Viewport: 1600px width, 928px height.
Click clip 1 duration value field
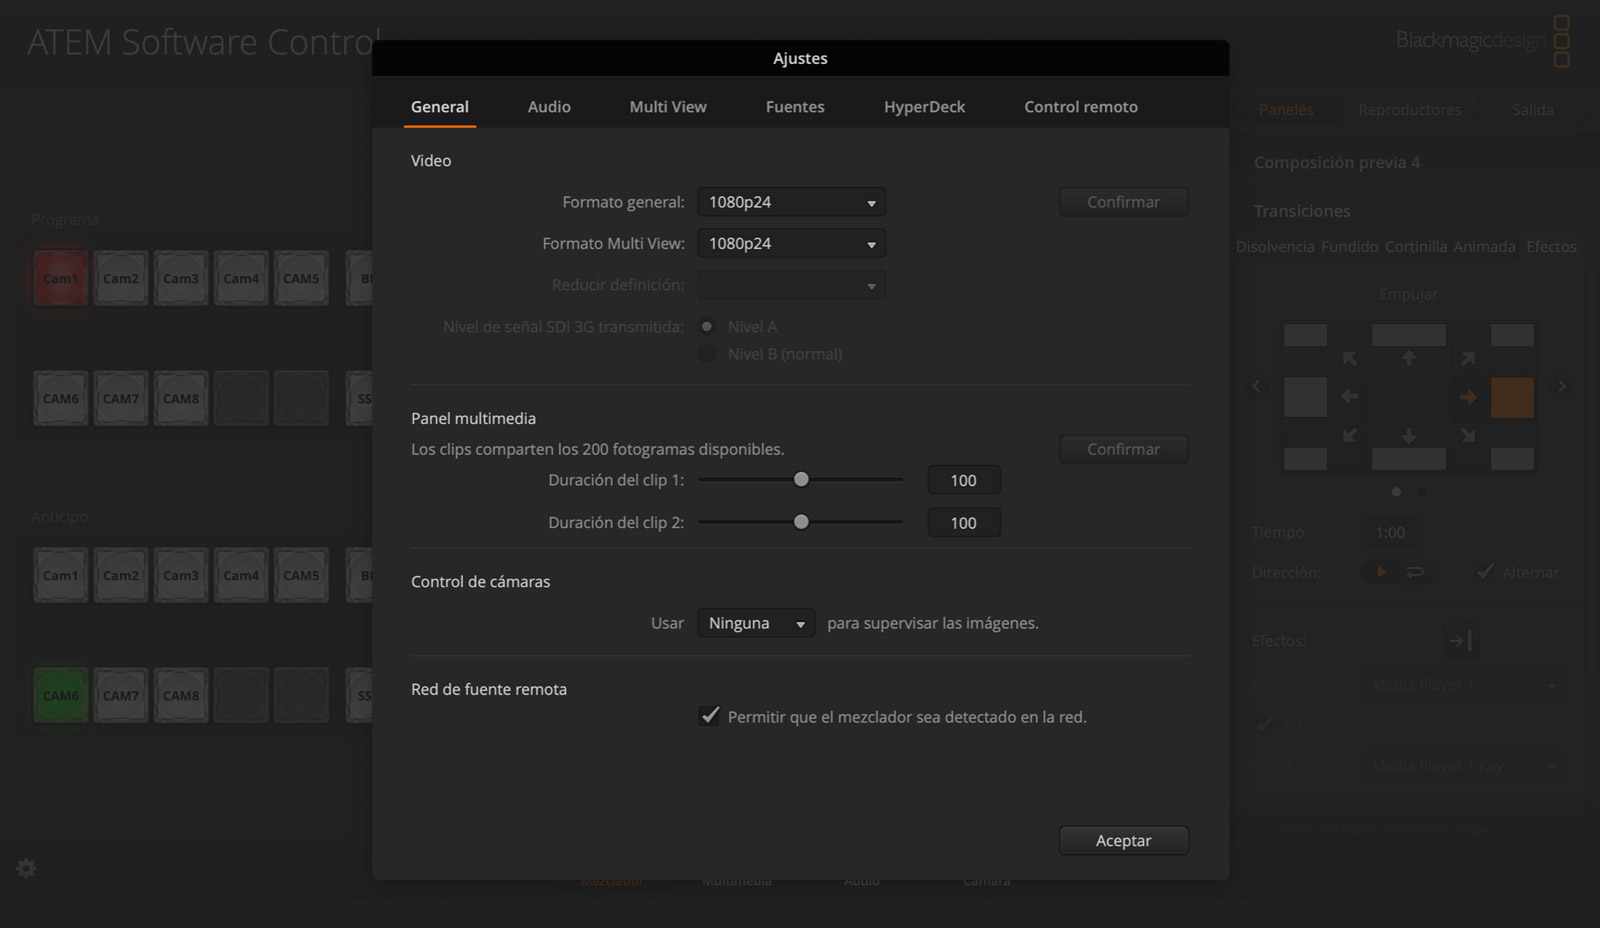[964, 481]
